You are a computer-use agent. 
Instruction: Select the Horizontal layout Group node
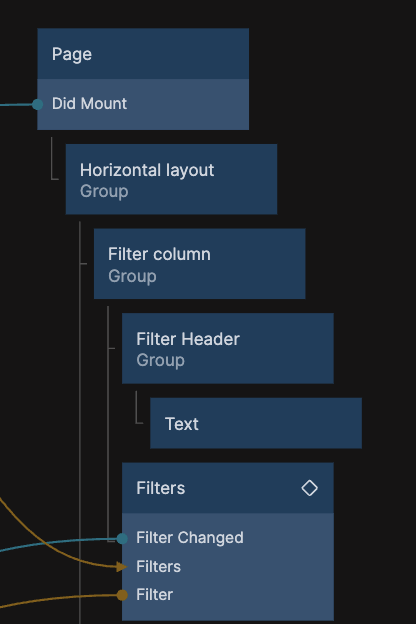[171, 179]
